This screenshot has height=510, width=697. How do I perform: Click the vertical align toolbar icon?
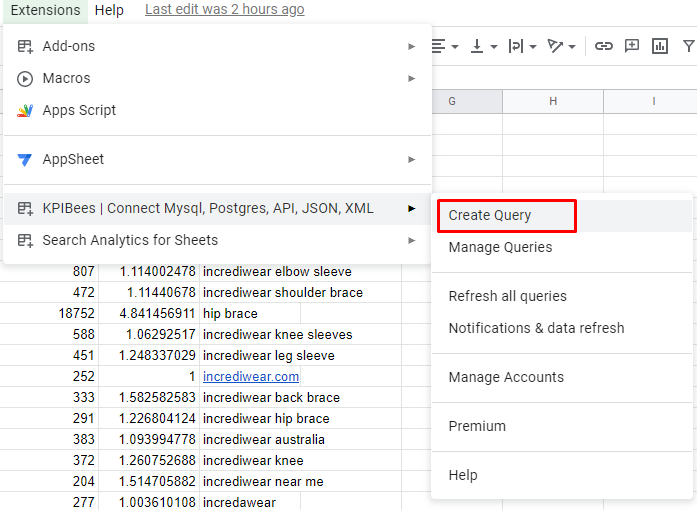click(x=477, y=46)
